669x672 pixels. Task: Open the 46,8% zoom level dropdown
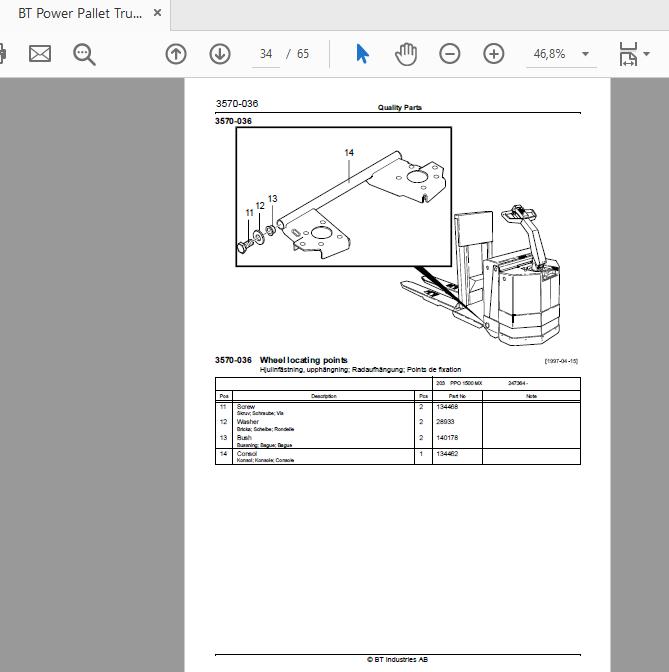pyautogui.click(x=585, y=54)
